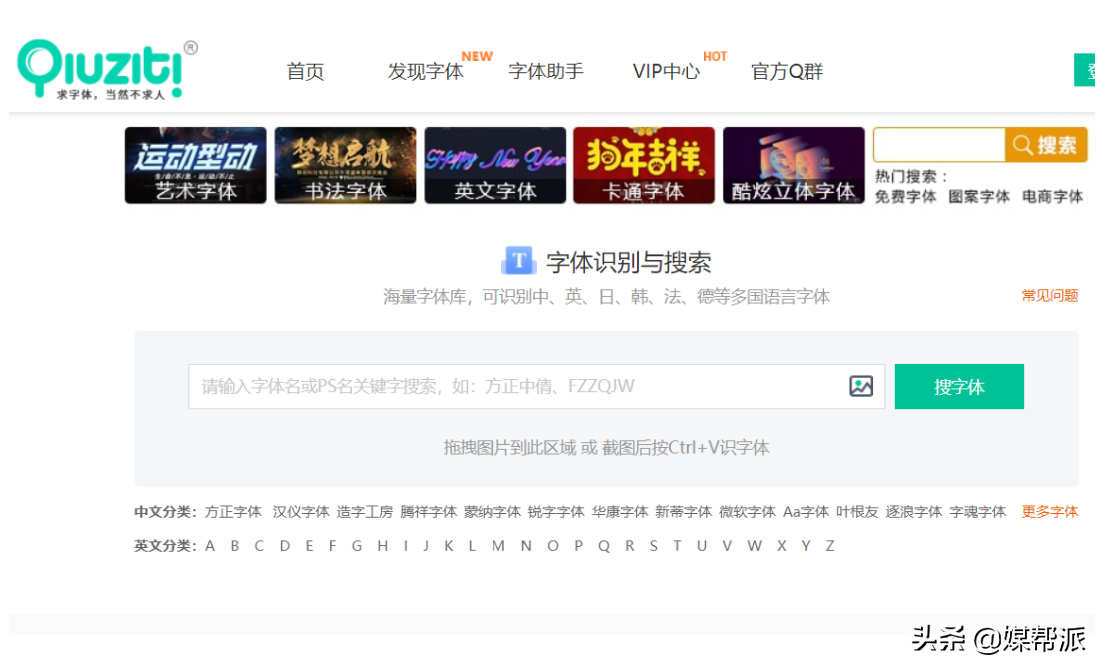This screenshot has height=672, width=1105.
Task: Open the 常见问题 link
Action: [1050, 296]
